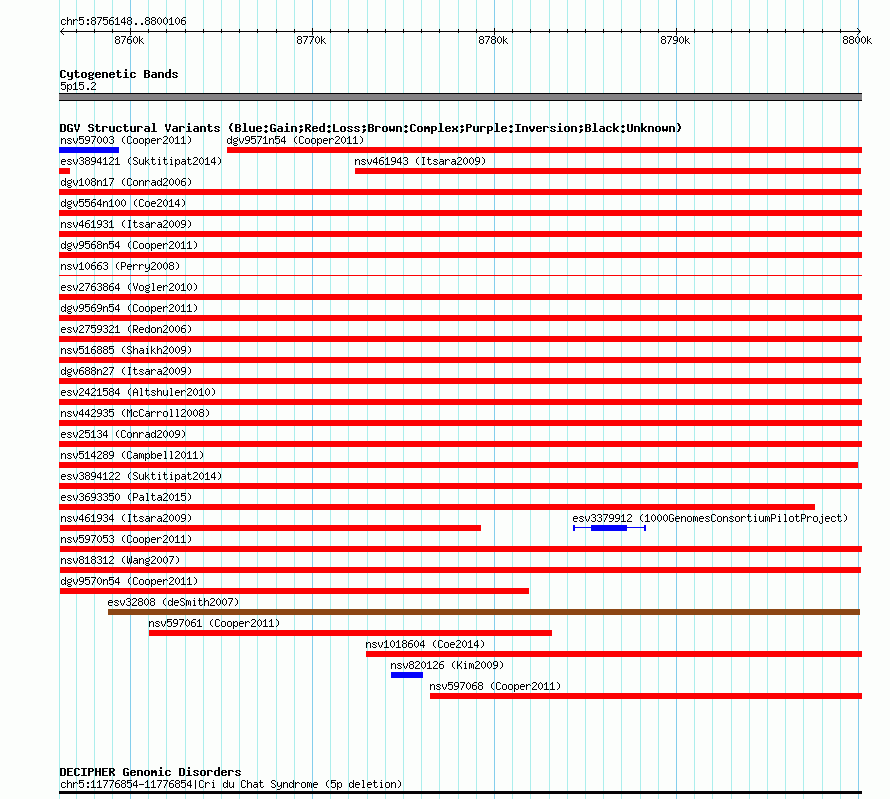This screenshot has width=890, height=799.
Task: Click the black Cri du Chat region bar
Action: coord(460,793)
